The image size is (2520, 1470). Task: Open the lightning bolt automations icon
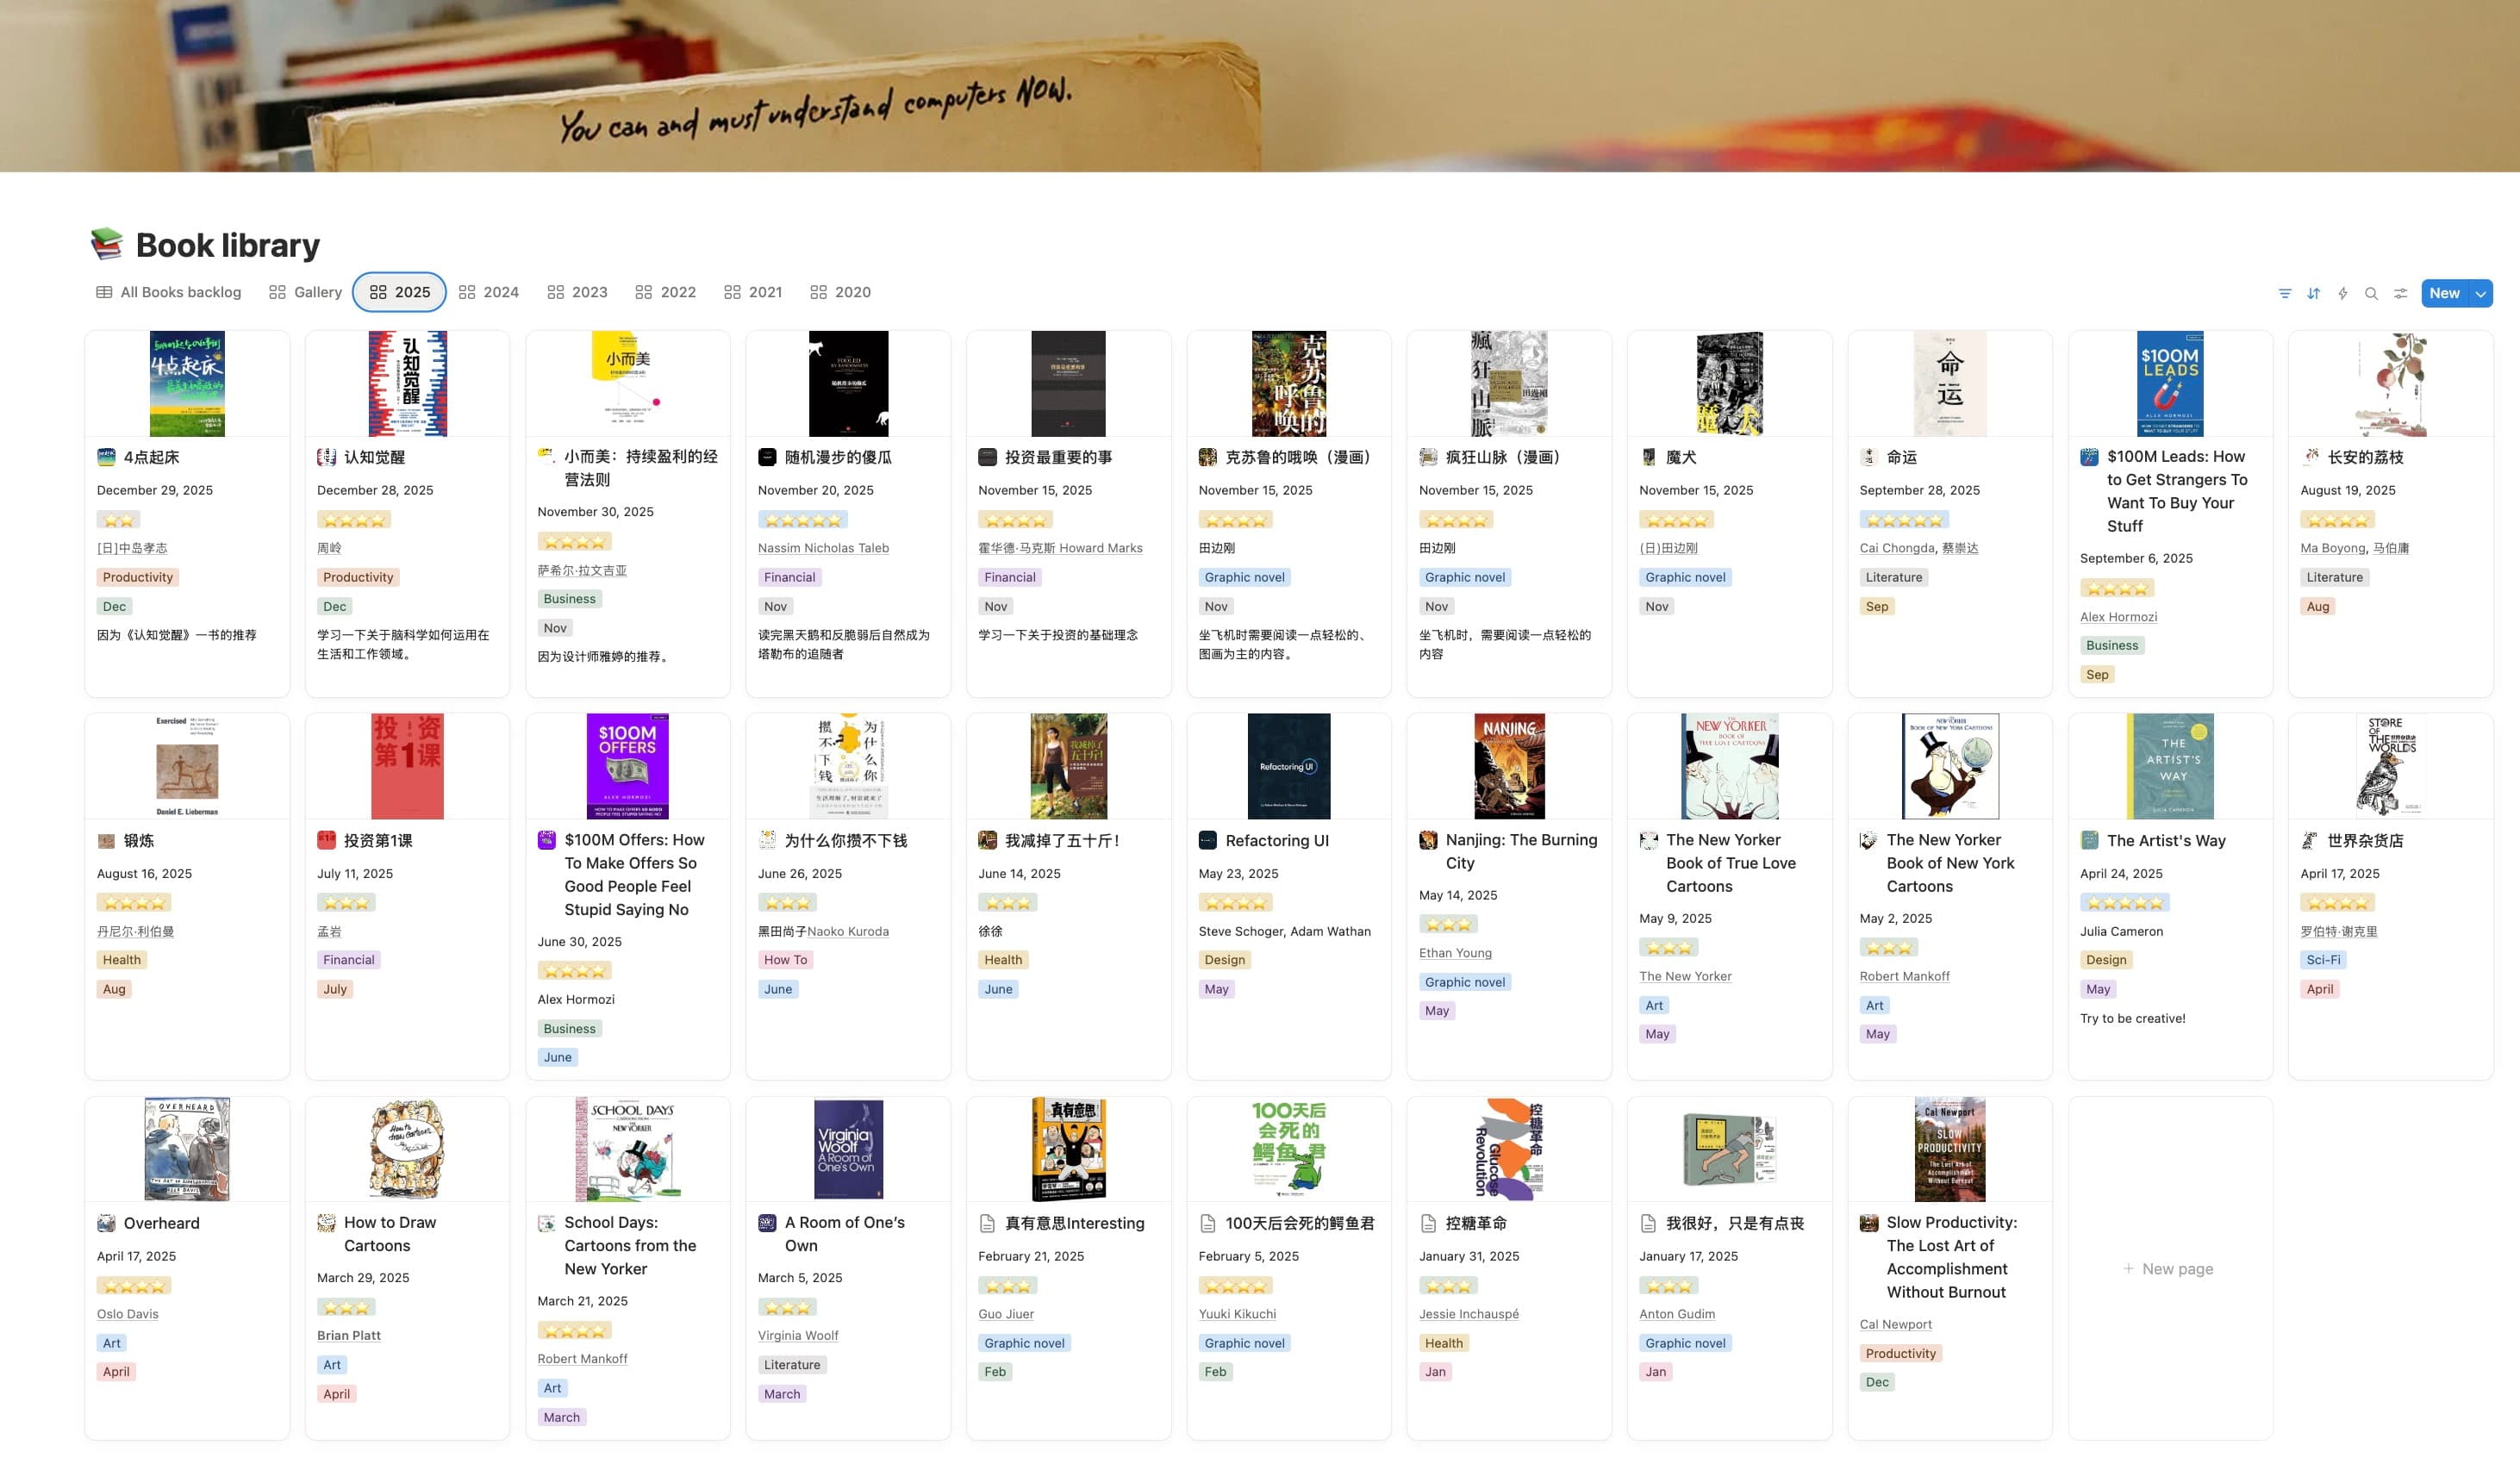click(2343, 293)
